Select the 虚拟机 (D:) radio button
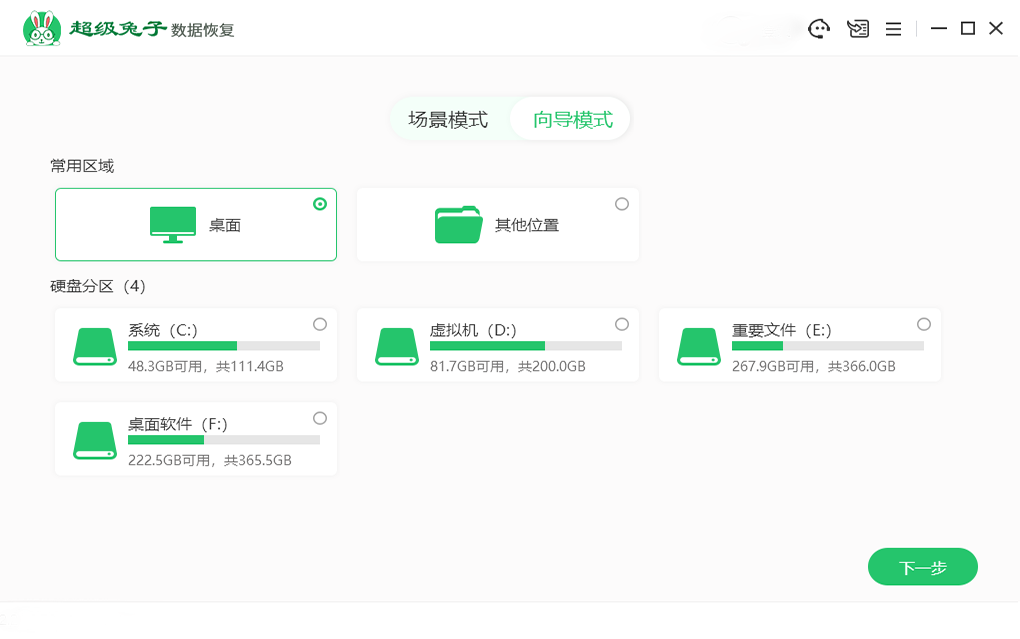Screen dimensions: 1020x639 pos(622,324)
